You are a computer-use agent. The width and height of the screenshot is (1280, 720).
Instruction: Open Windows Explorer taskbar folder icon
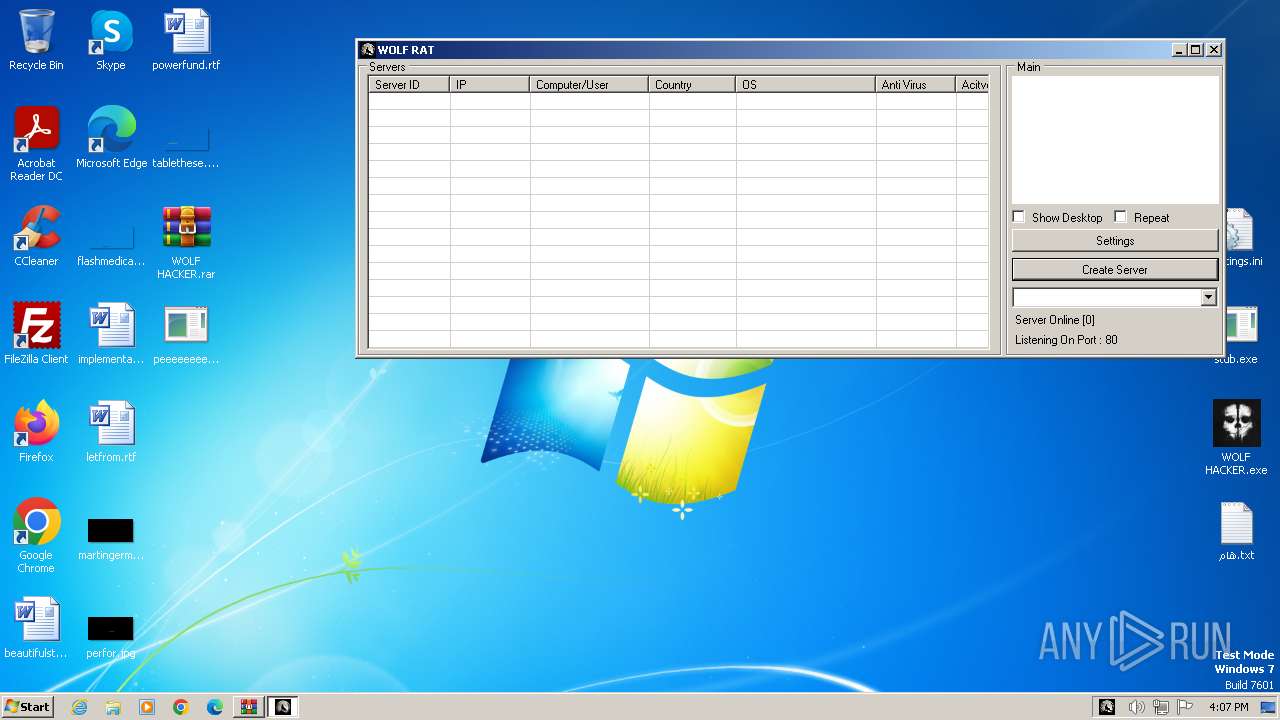[113, 707]
